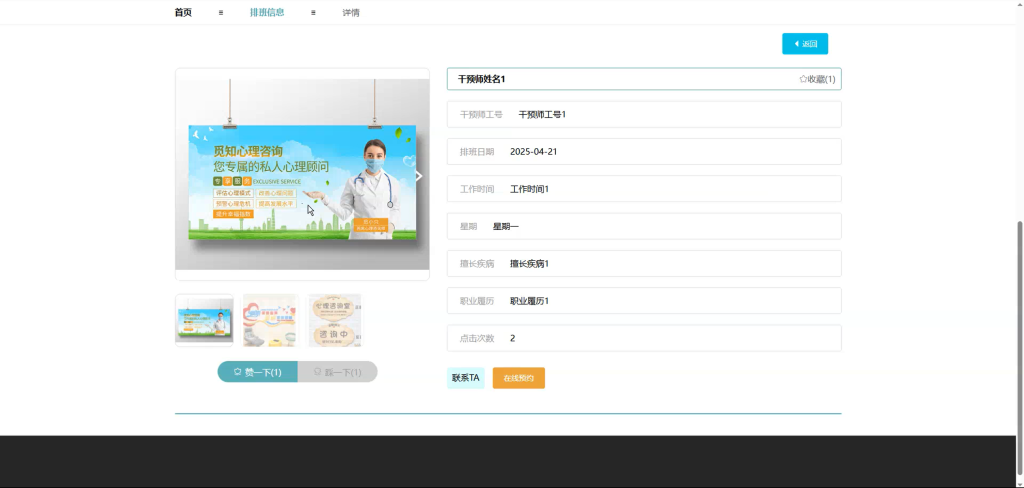Select second thumbnail image
Screen dimensions: 1024x488
coord(270,320)
